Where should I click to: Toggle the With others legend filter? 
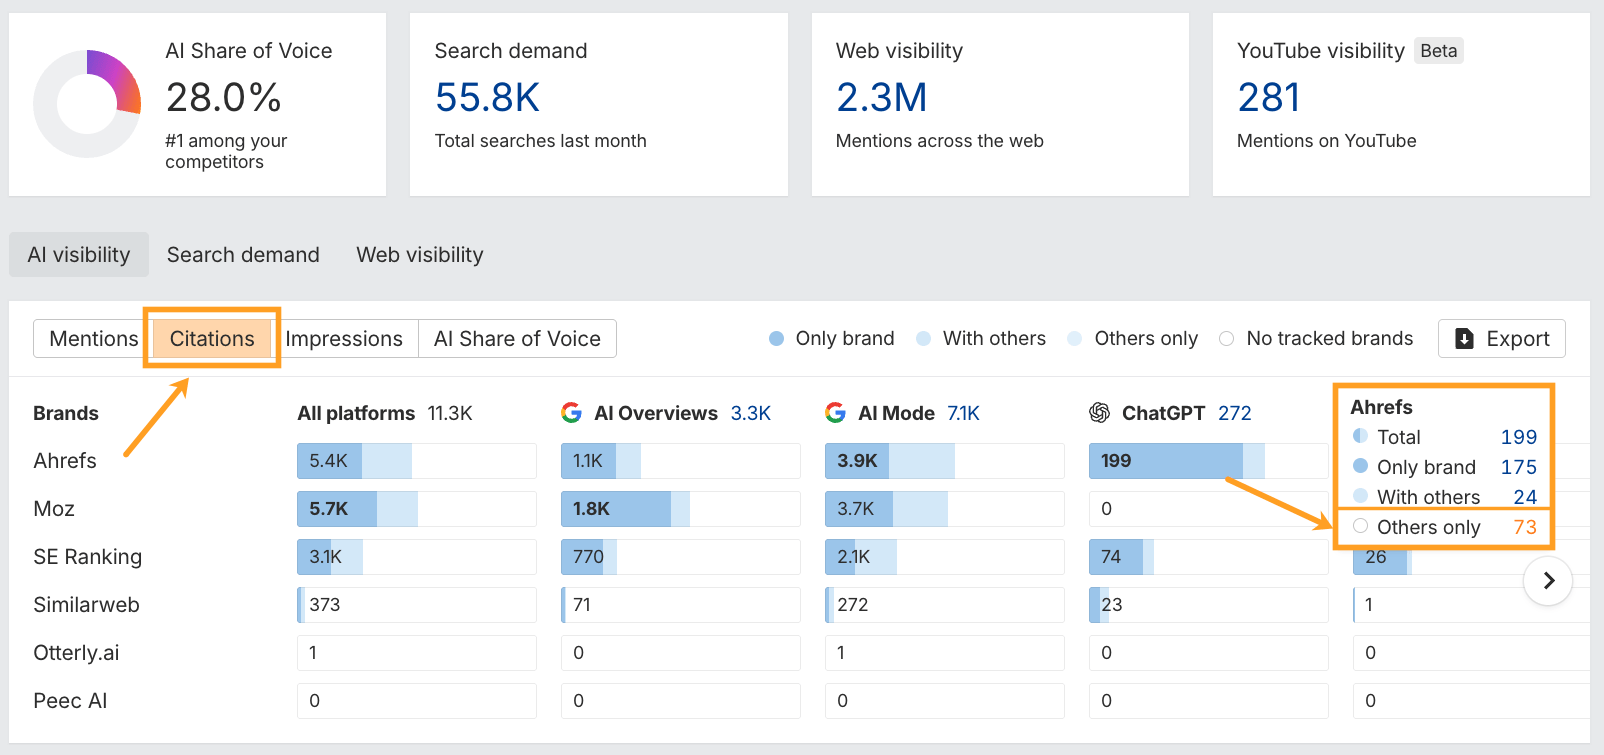tap(981, 339)
